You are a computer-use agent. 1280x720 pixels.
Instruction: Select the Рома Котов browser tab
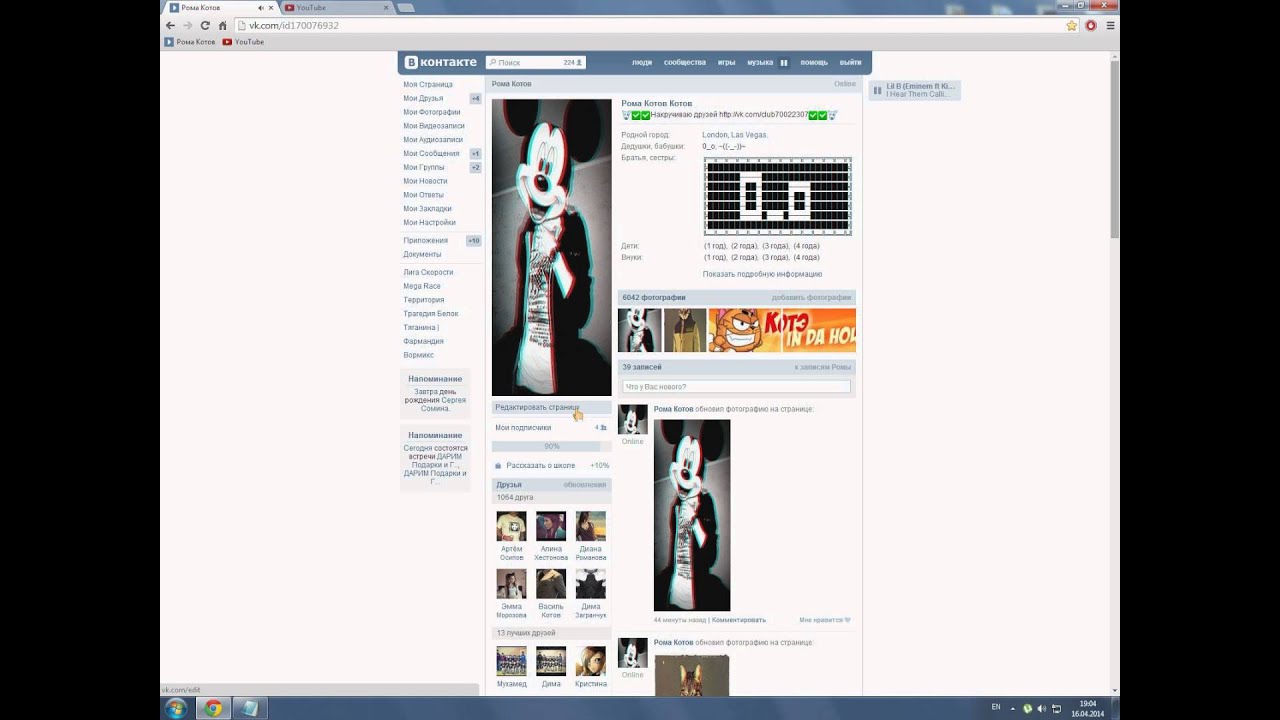click(222, 8)
